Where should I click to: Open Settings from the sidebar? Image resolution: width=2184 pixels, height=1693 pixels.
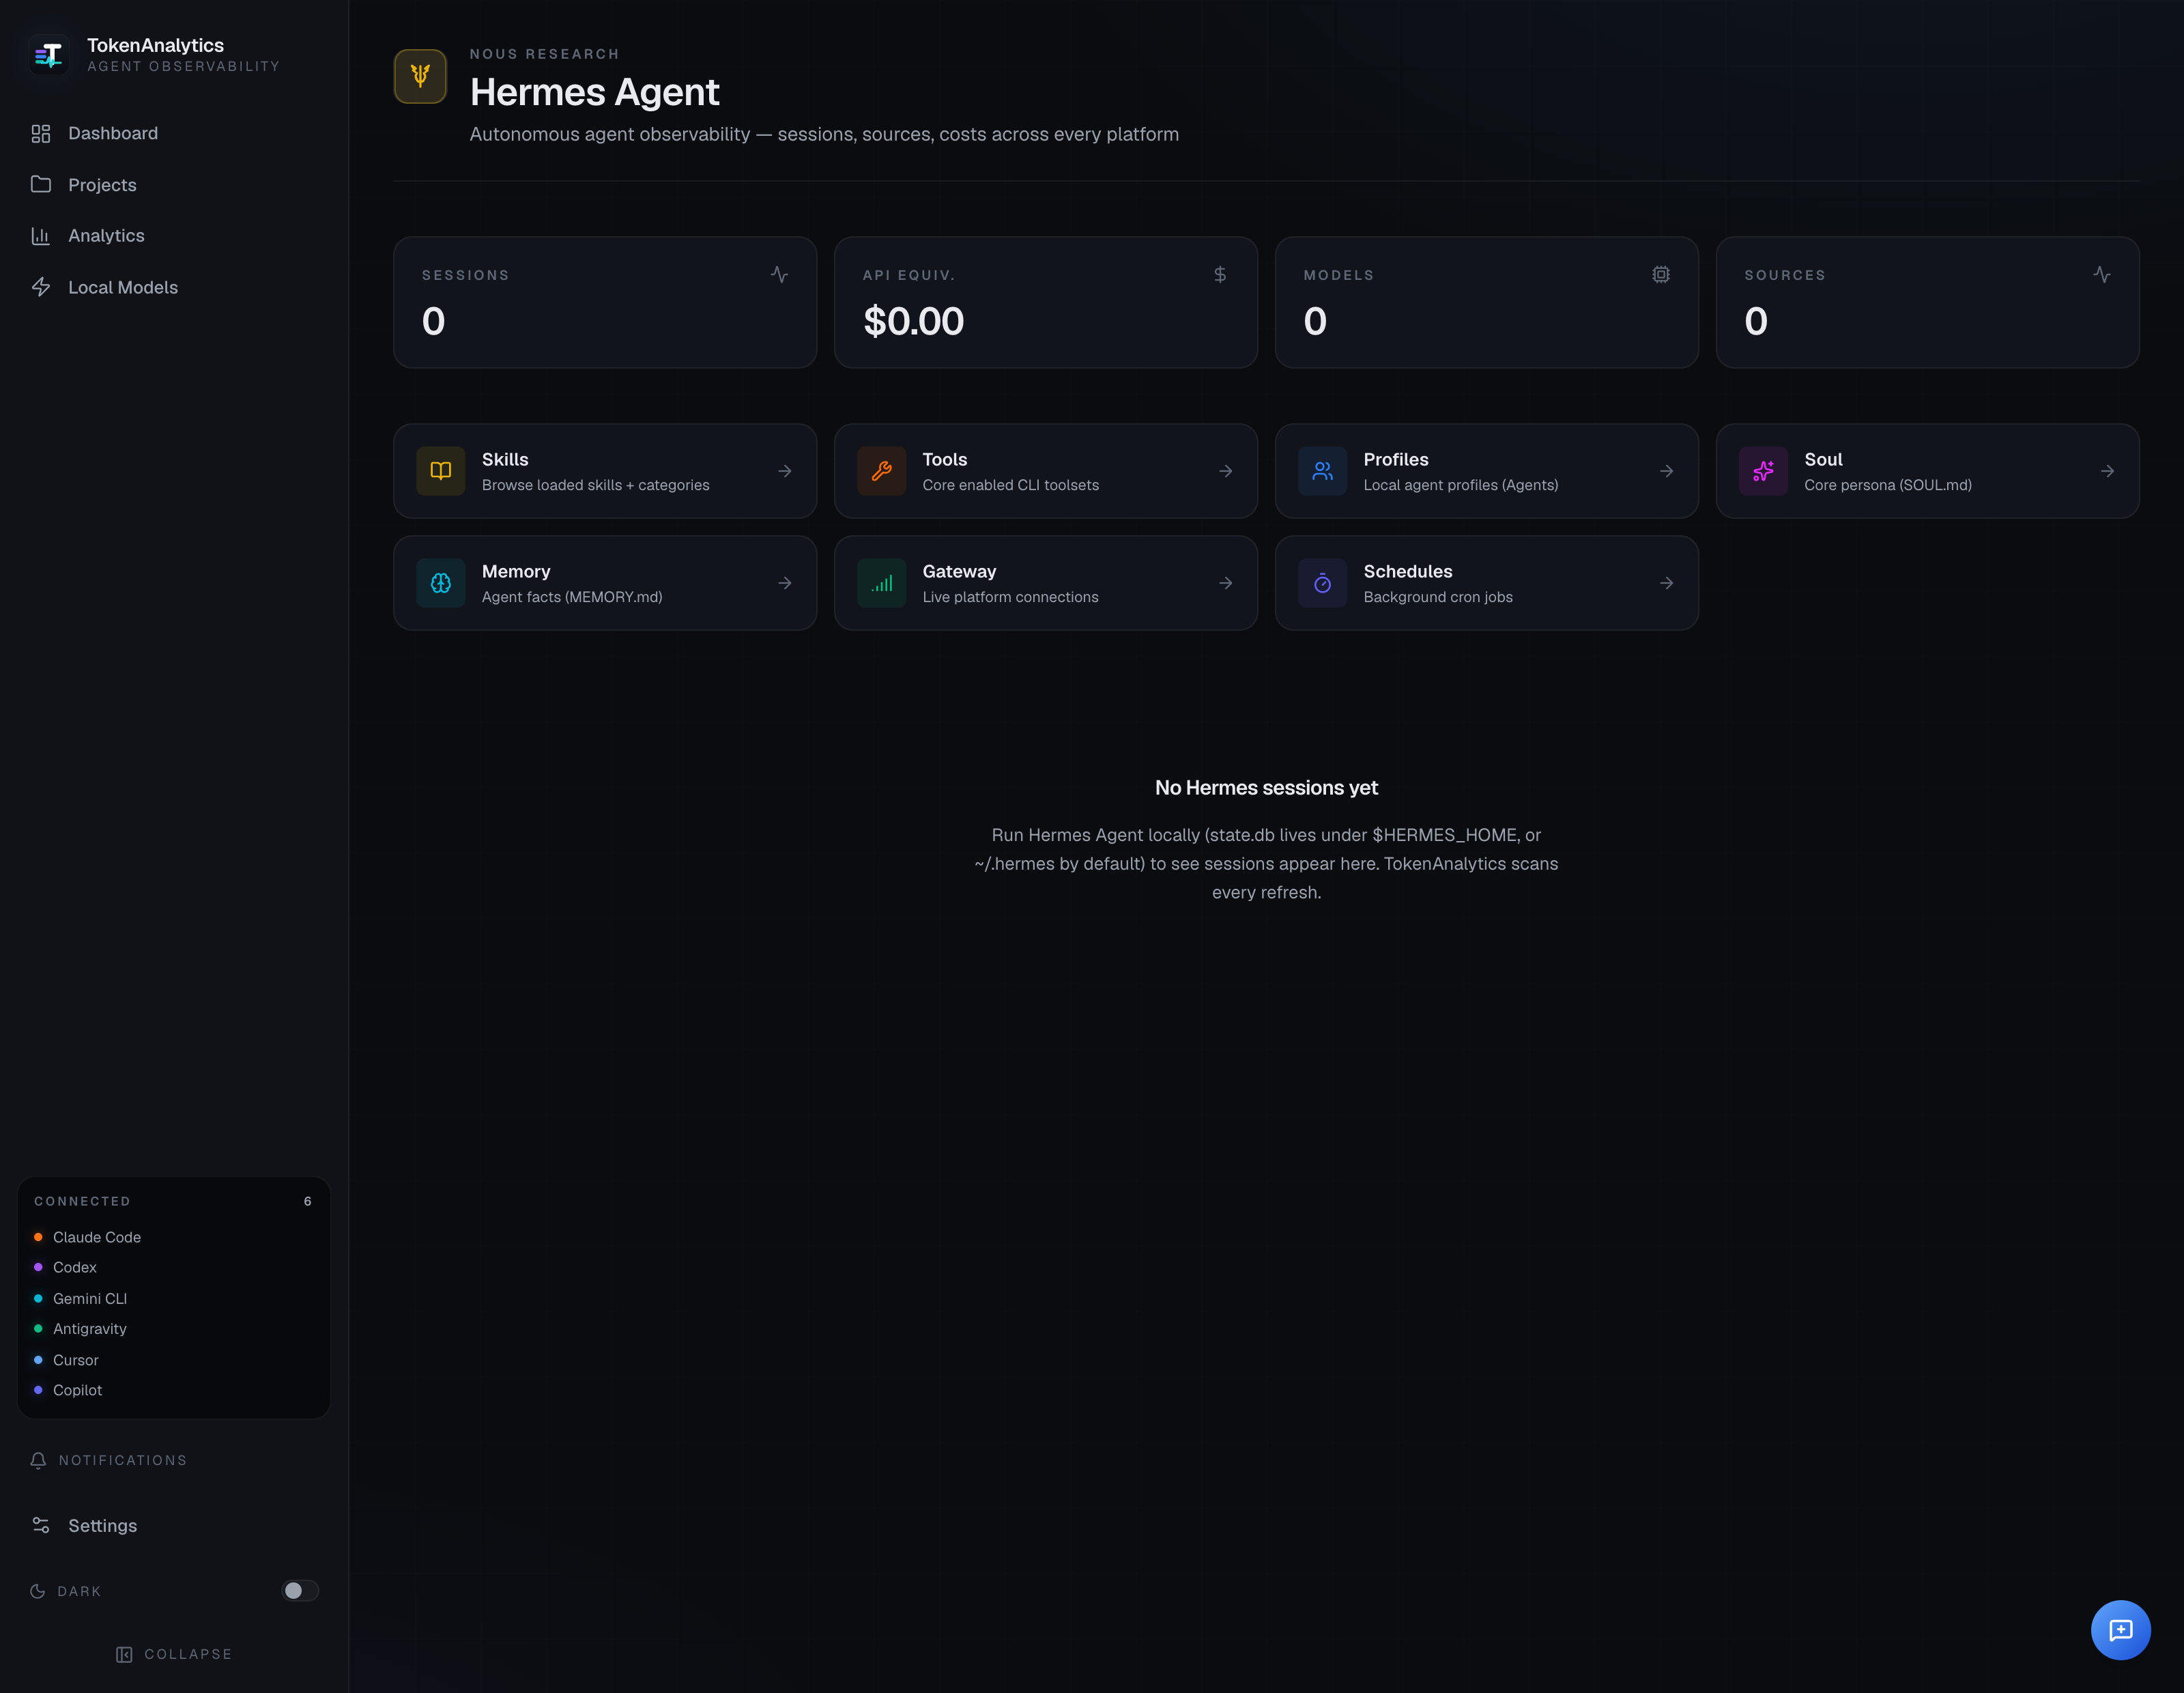tap(102, 1525)
